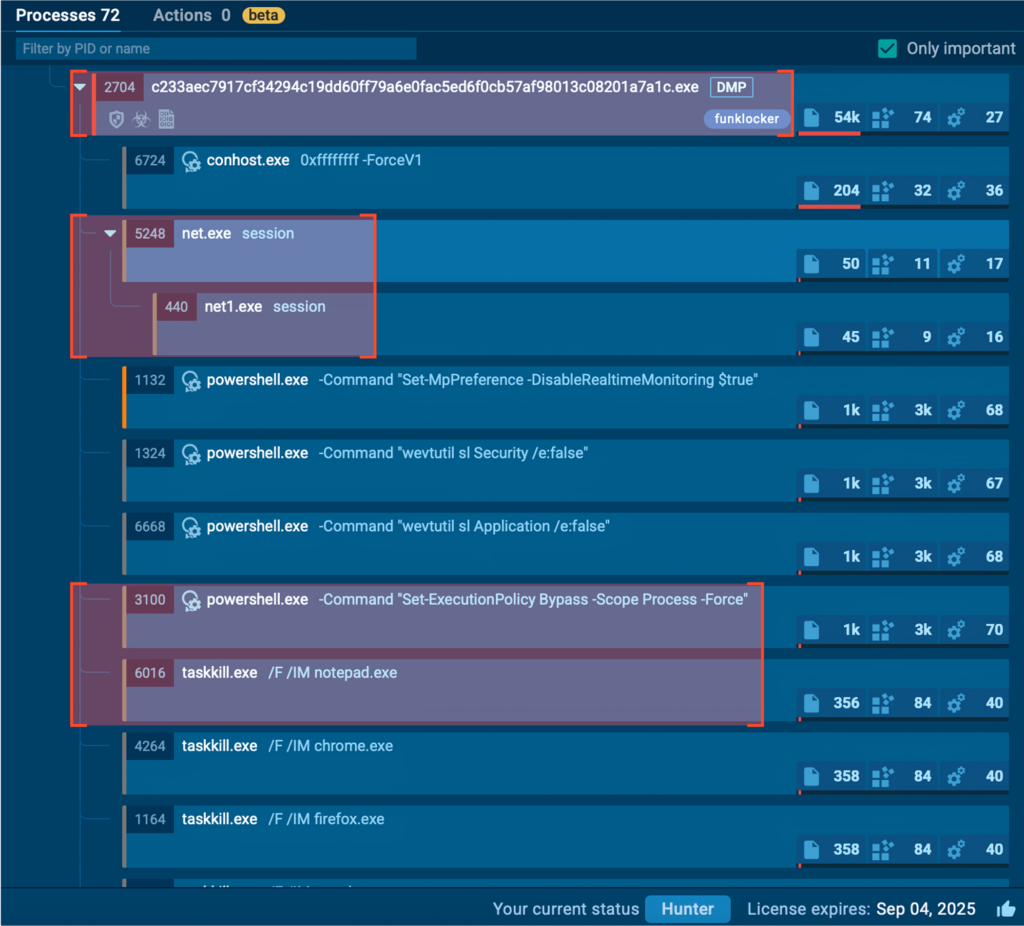The height and width of the screenshot is (926, 1024).
Task: Collapse the process 2704 tree arrow
Action: [80, 87]
